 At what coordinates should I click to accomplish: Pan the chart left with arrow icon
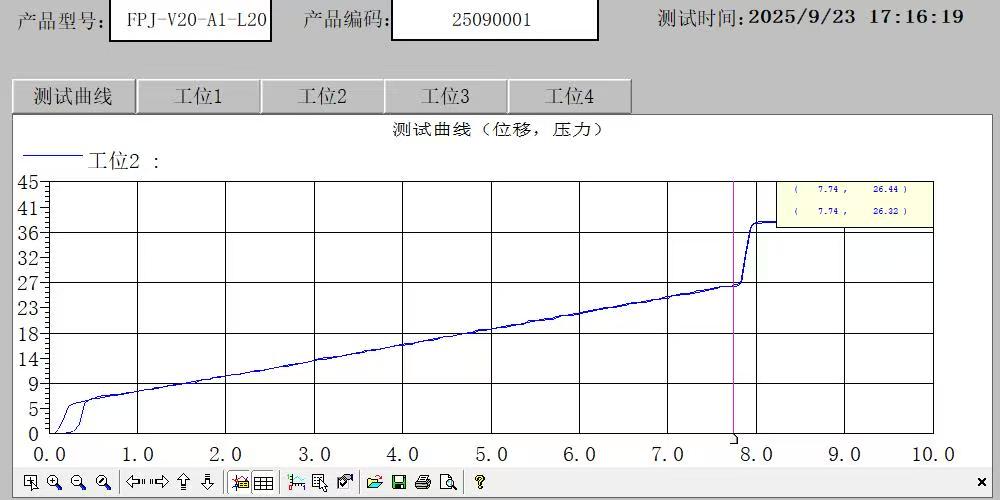click(x=135, y=482)
